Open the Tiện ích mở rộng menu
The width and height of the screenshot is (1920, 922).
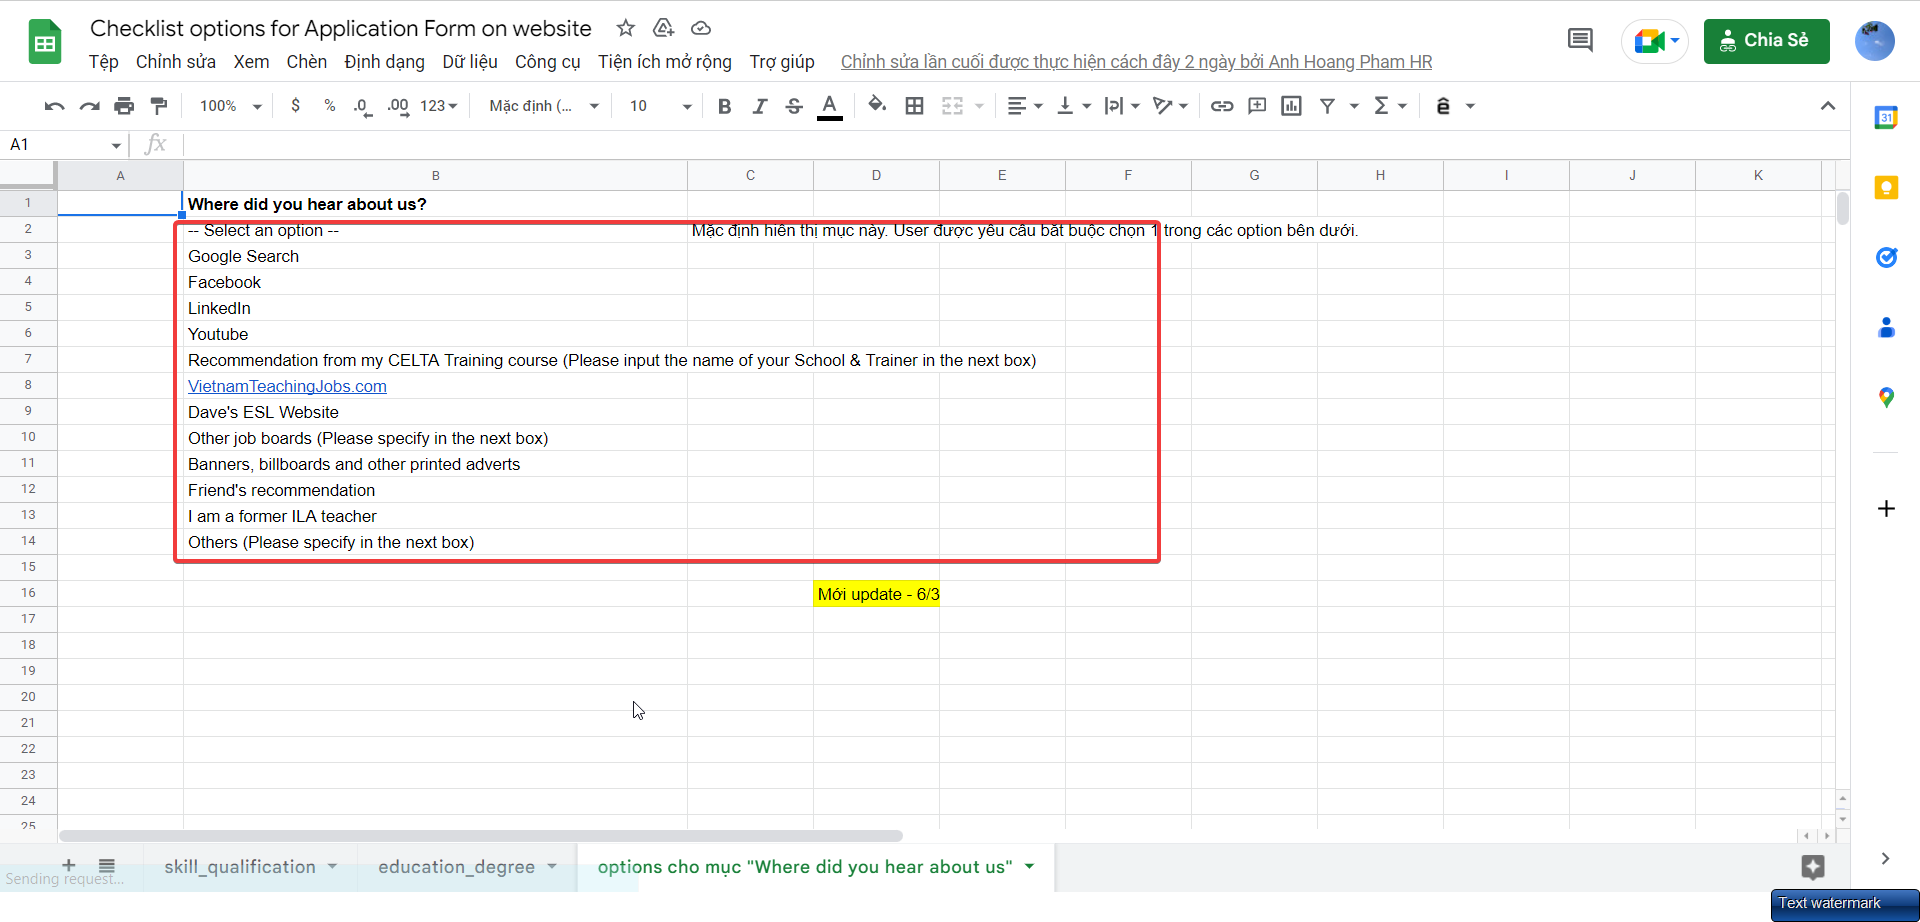[x=665, y=62]
